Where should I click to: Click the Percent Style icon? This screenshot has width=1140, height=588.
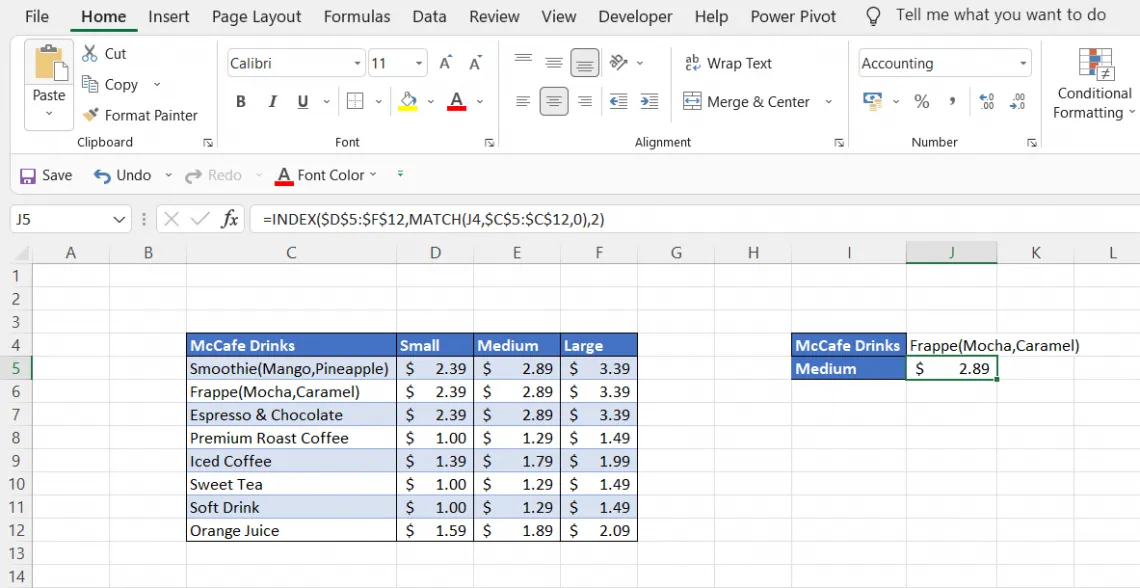click(921, 101)
